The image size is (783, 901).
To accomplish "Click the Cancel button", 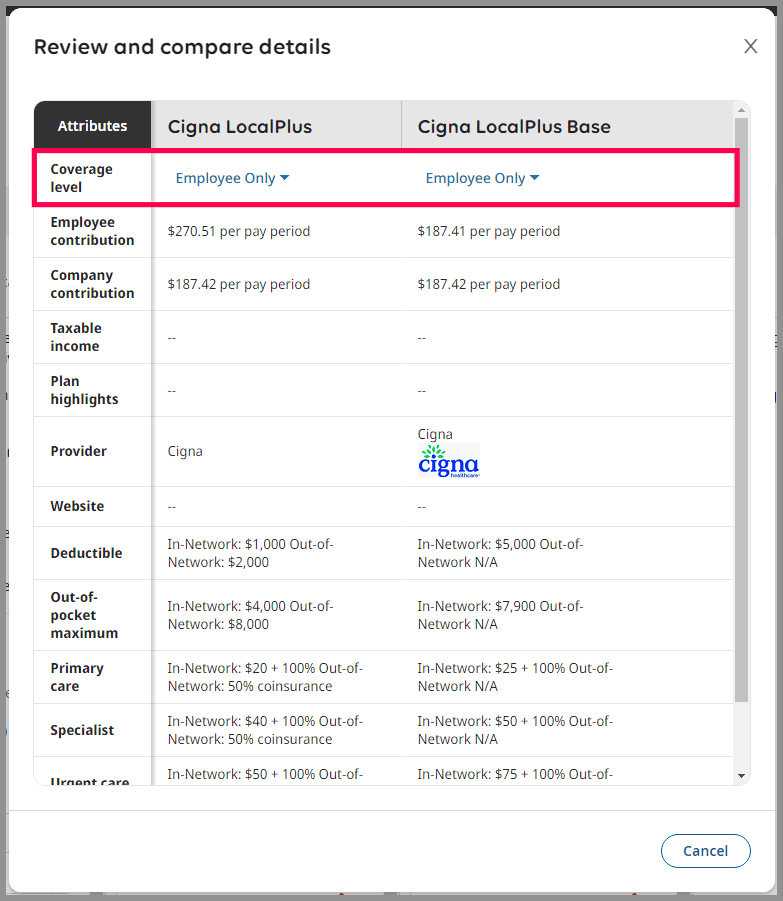I will coord(705,850).
